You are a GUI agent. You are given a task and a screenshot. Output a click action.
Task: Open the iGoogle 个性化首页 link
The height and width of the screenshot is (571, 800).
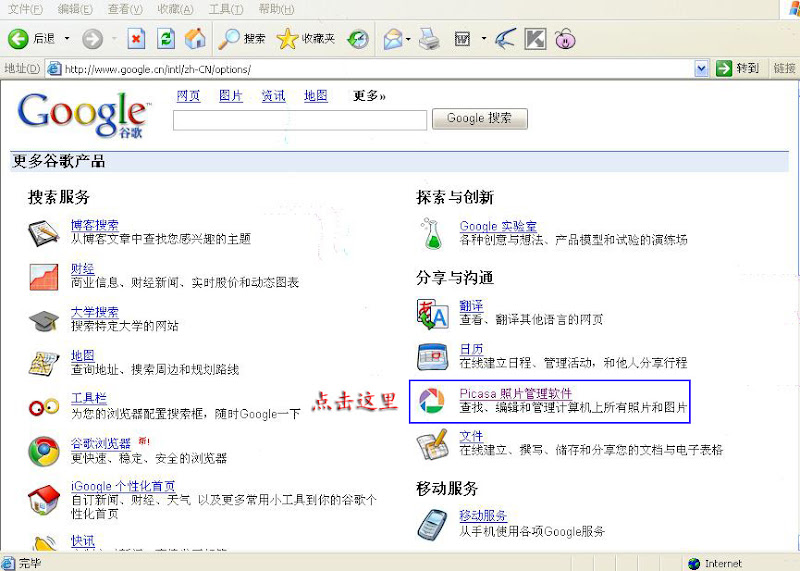pos(123,486)
